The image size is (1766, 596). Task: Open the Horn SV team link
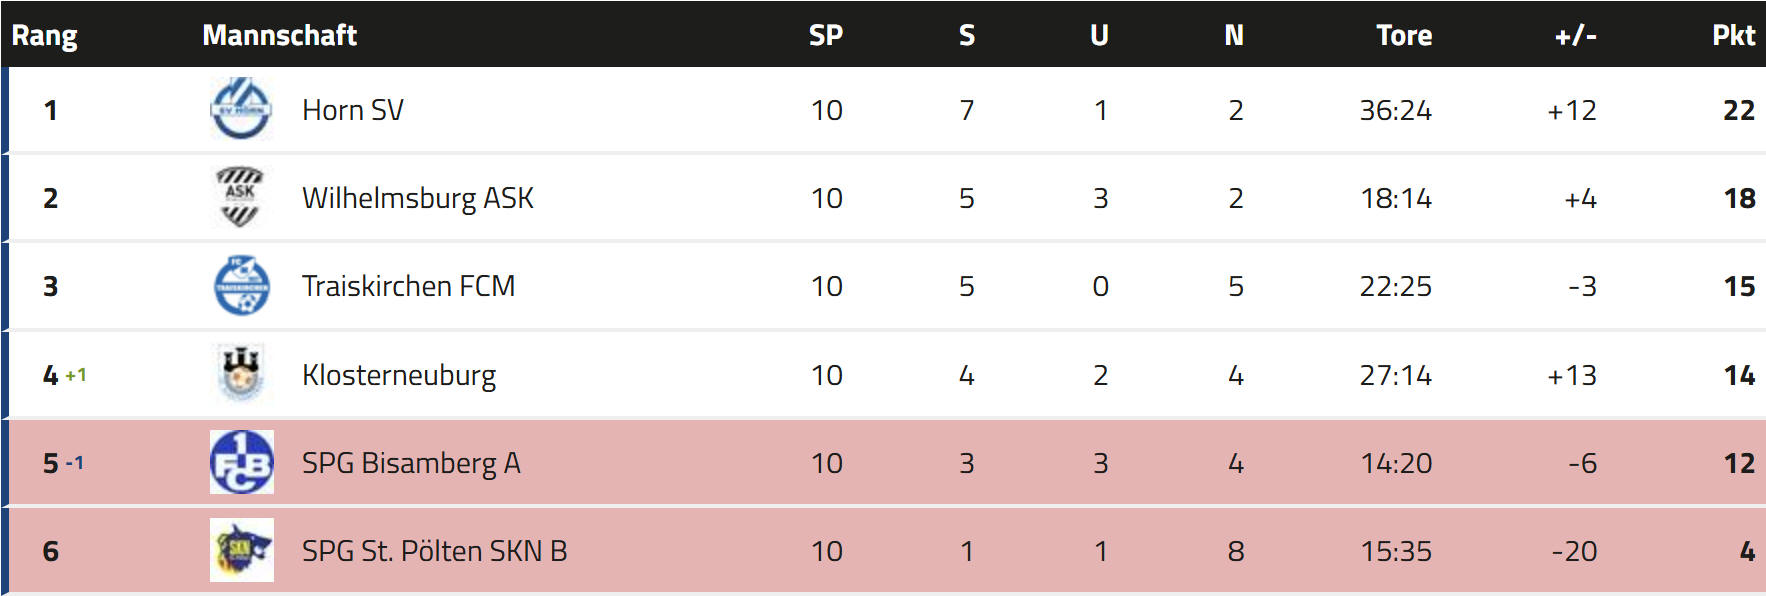click(352, 110)
